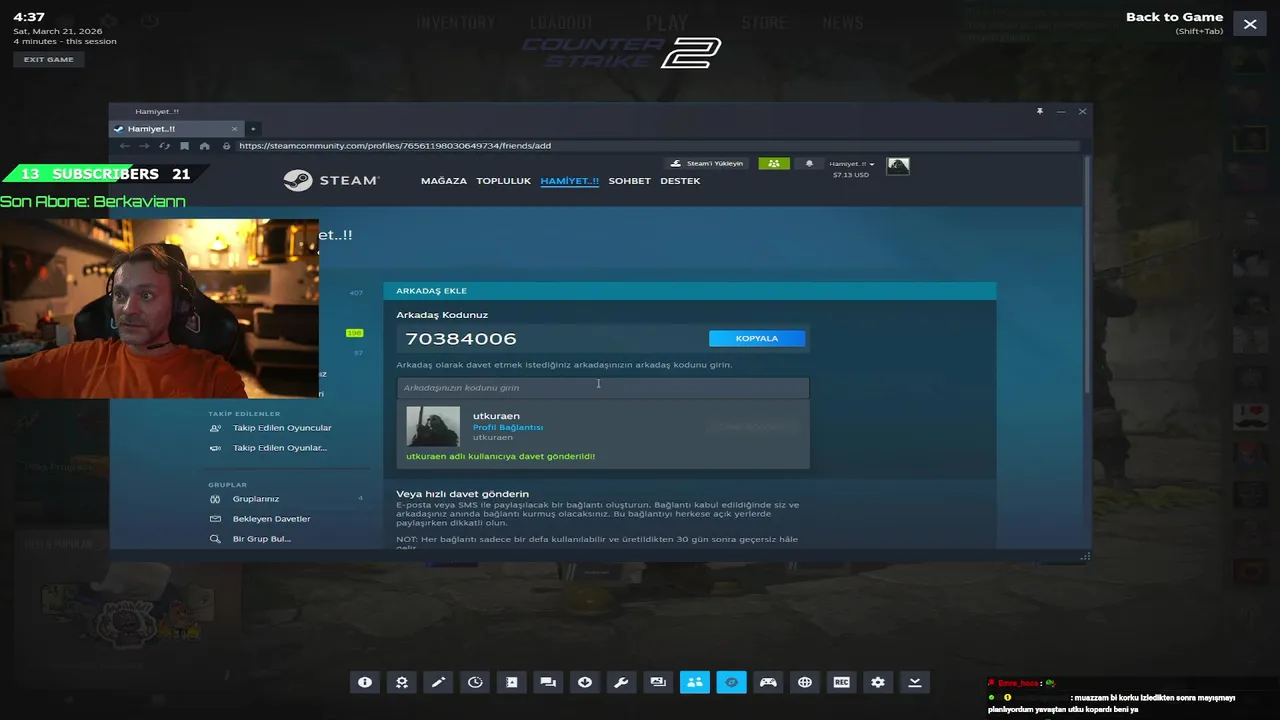
Task: Open the achievements icon in overlay bar
Action: pyautogui.click(x=401, y=682)
